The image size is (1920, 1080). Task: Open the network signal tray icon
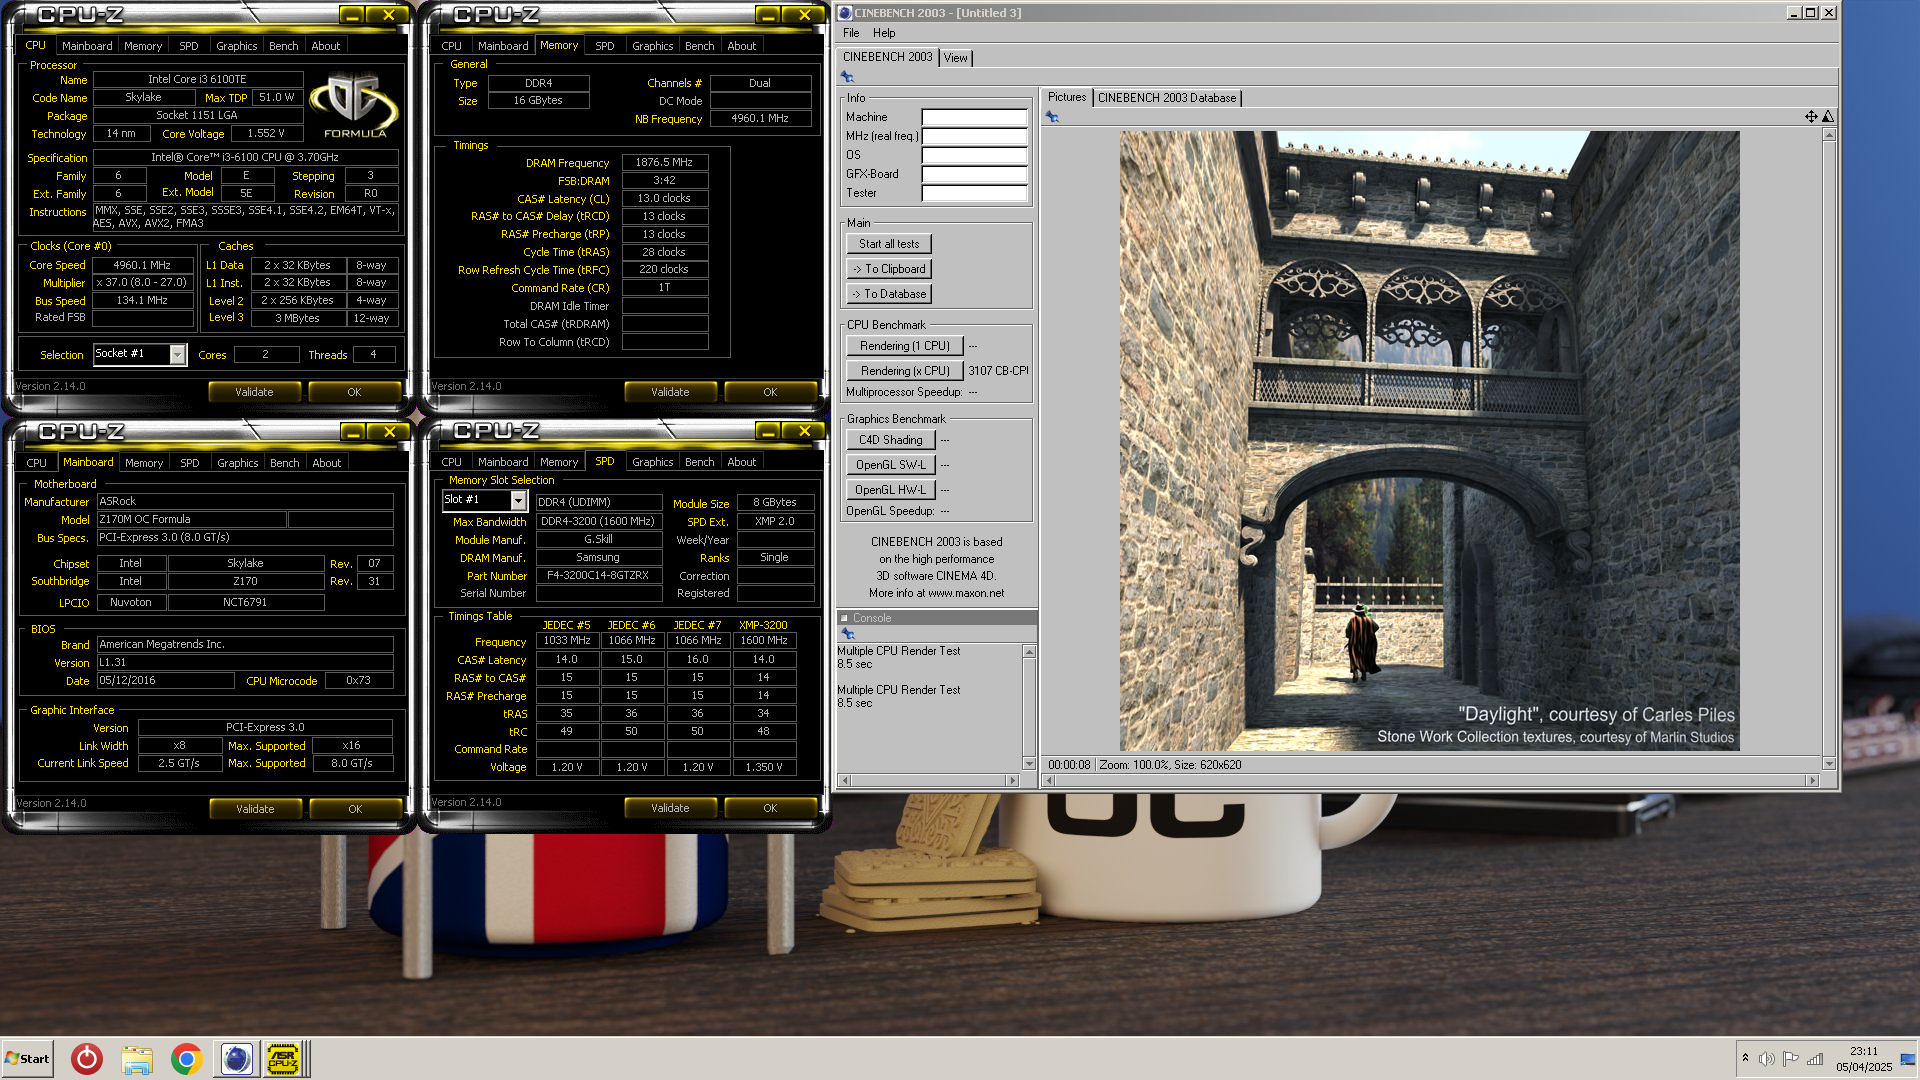pyautogui.click(x=1815, y=1059)
